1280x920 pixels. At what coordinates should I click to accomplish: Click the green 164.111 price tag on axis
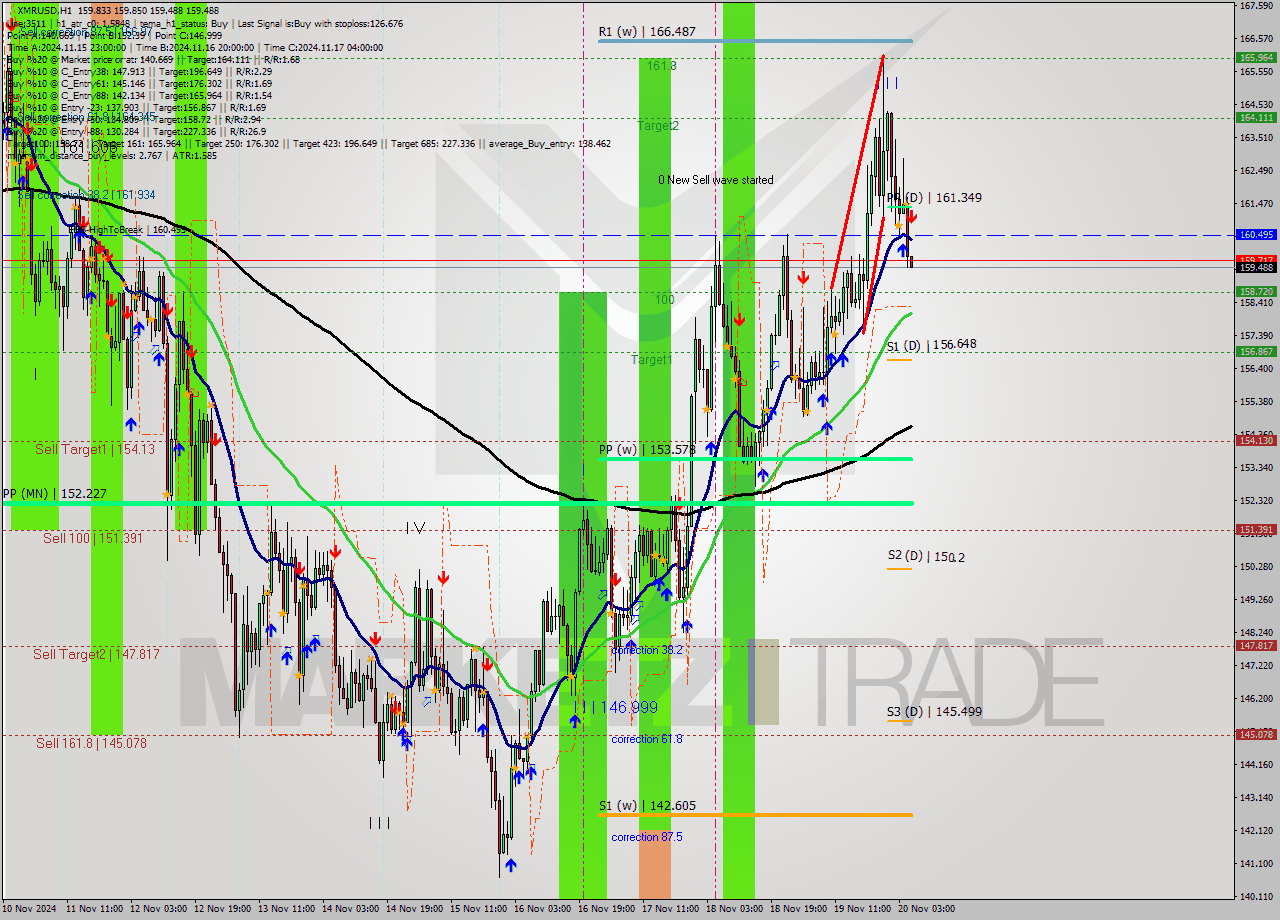pos(1256,117)
